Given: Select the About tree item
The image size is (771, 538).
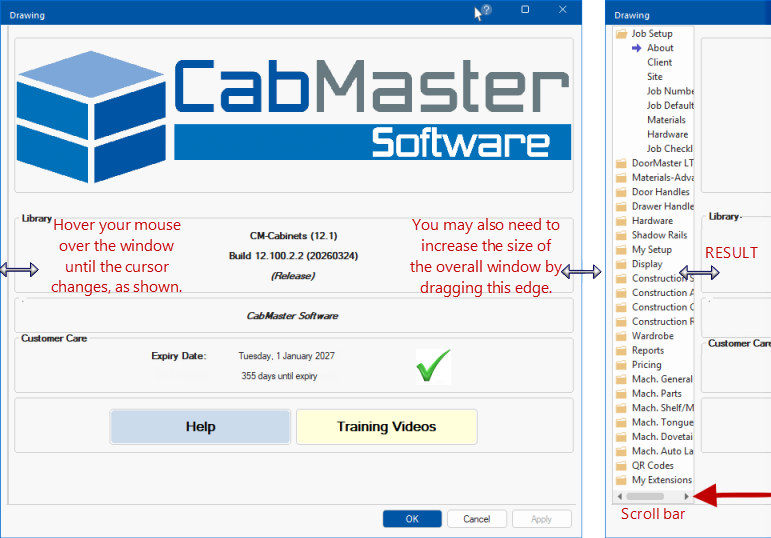Looking at the screenshot, I should click(x=660, y=48).
